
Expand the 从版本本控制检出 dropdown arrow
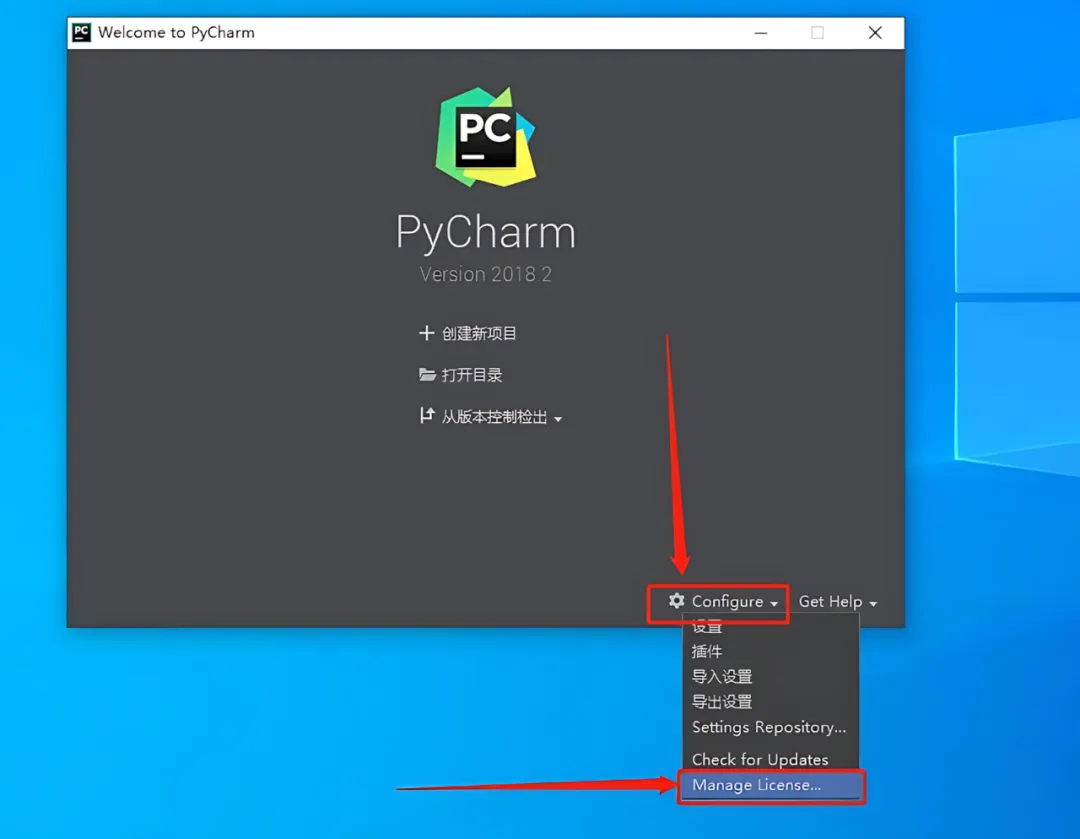click(x=558, y=419)
